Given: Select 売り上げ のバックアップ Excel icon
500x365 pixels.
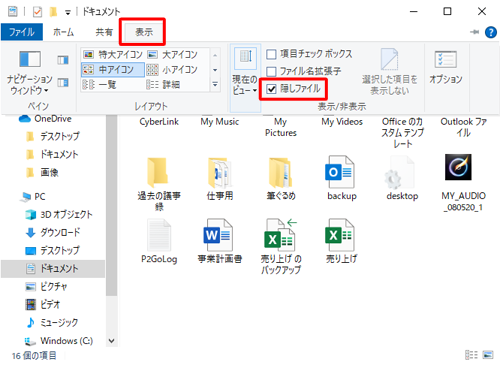Looking at the screenshot, I should coord(280,235).
